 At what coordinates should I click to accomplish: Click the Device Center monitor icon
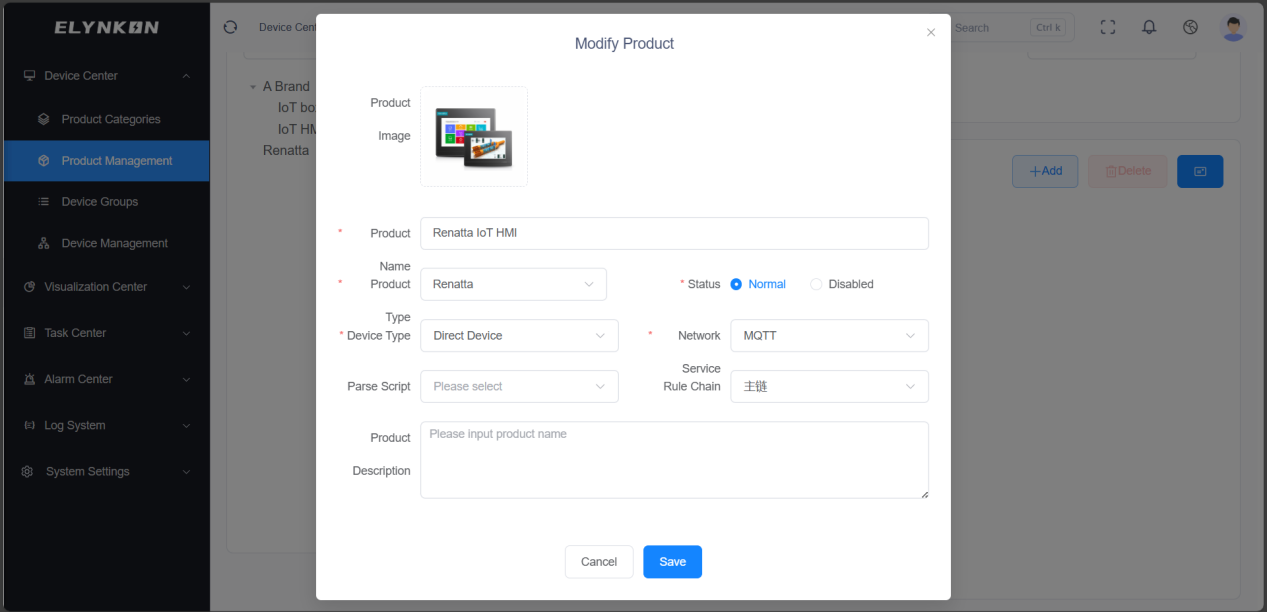(29, 76)
